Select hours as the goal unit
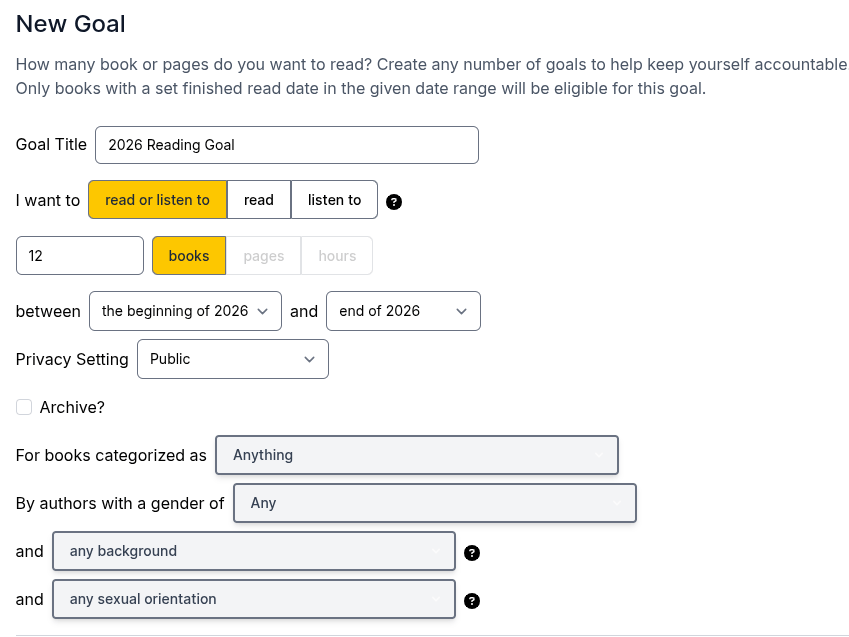Viewport: 849px width, 637px height. click(x=337, y=256)
